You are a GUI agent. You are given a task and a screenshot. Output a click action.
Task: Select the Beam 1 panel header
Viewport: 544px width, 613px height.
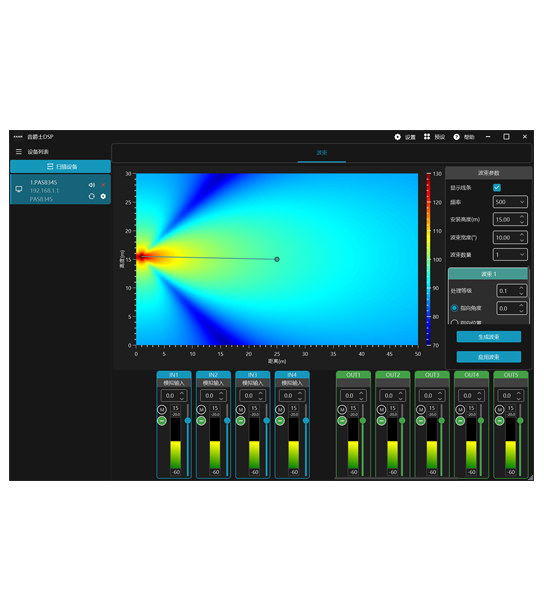[488, 274]
